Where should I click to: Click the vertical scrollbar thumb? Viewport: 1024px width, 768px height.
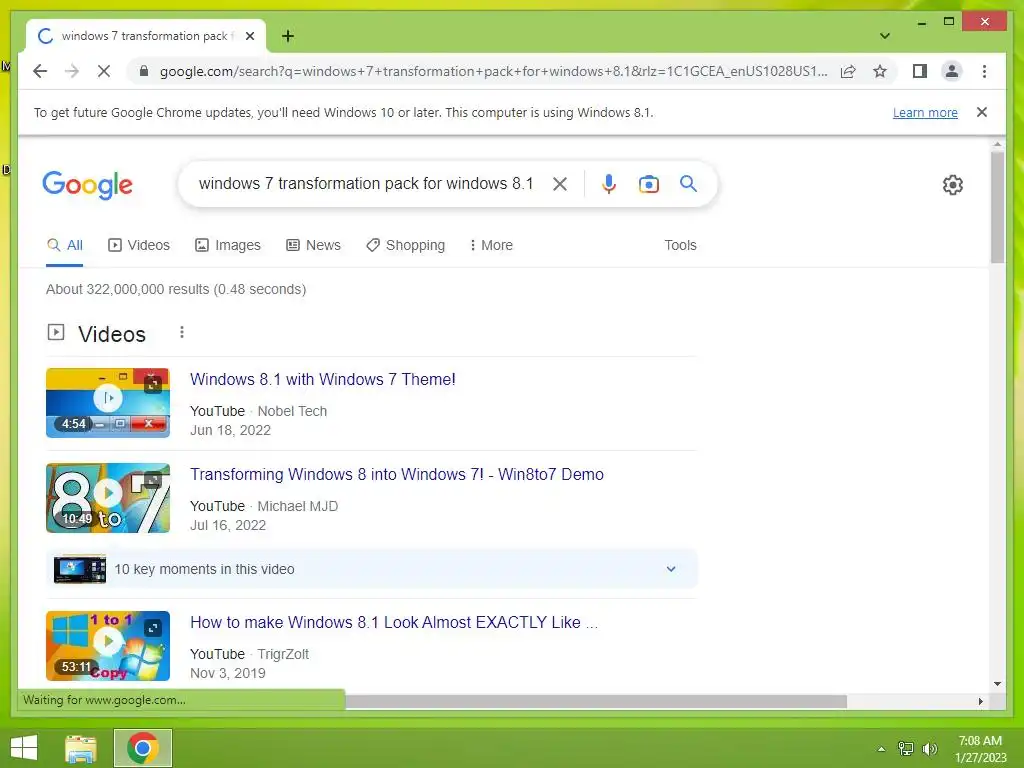[x=997, y=207]
